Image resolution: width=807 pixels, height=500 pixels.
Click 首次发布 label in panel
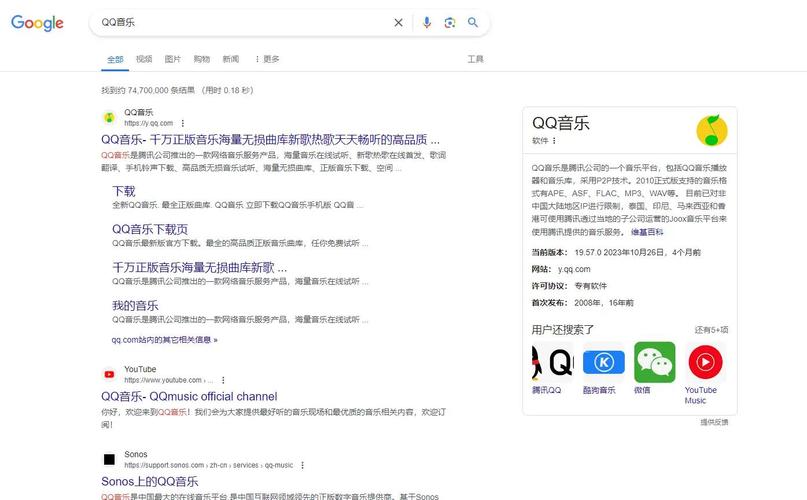[x=549, y=303]
